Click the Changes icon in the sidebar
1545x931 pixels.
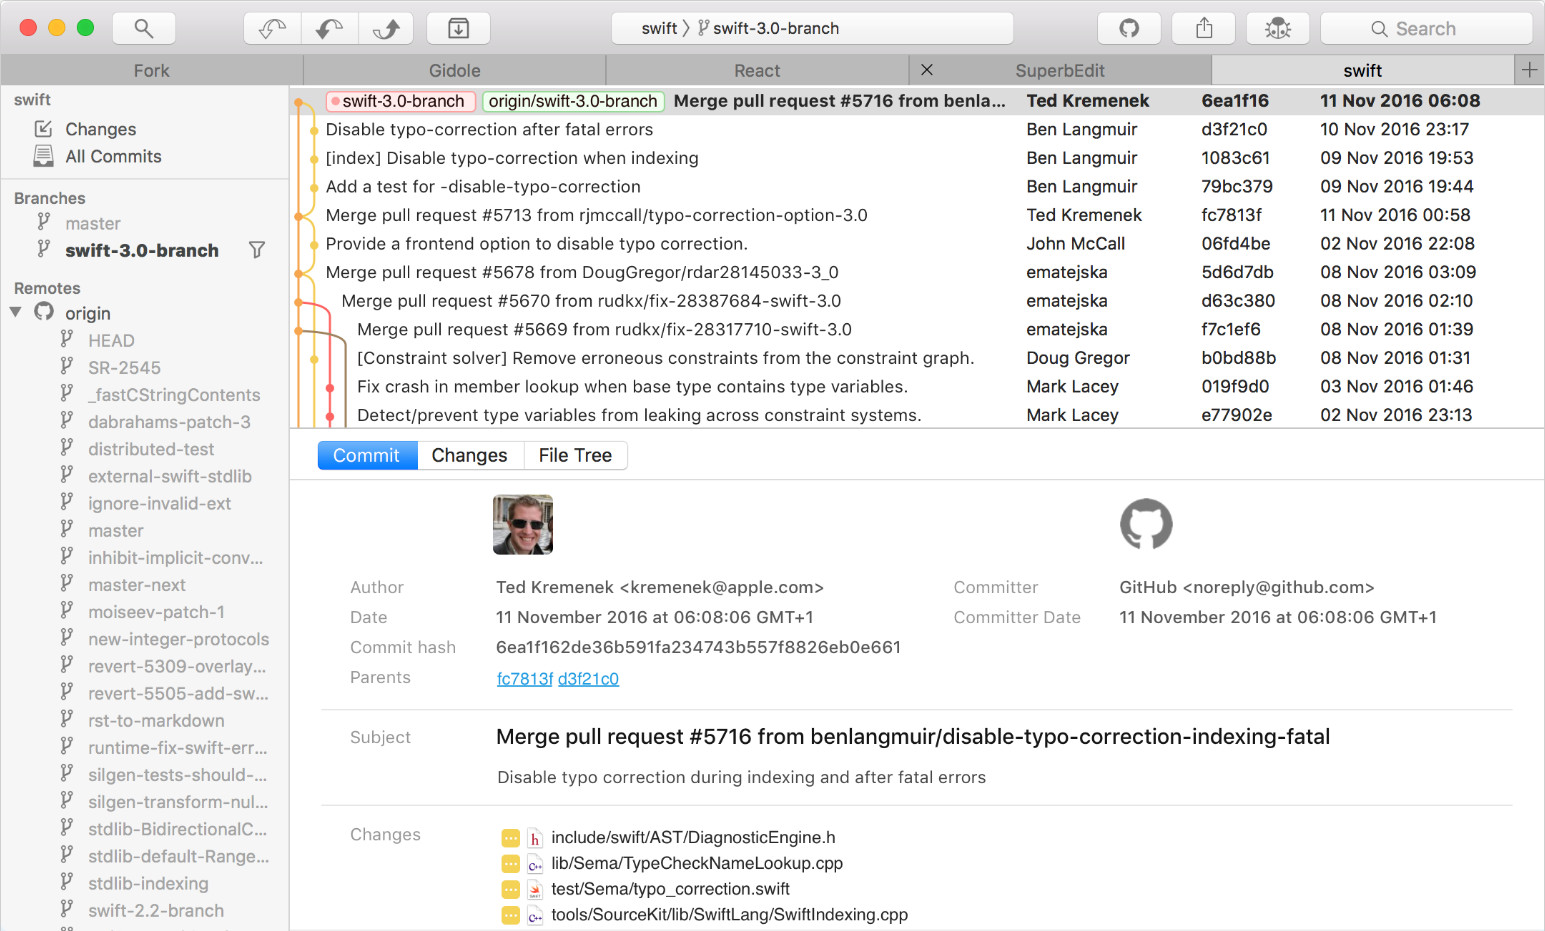[43, 129]
